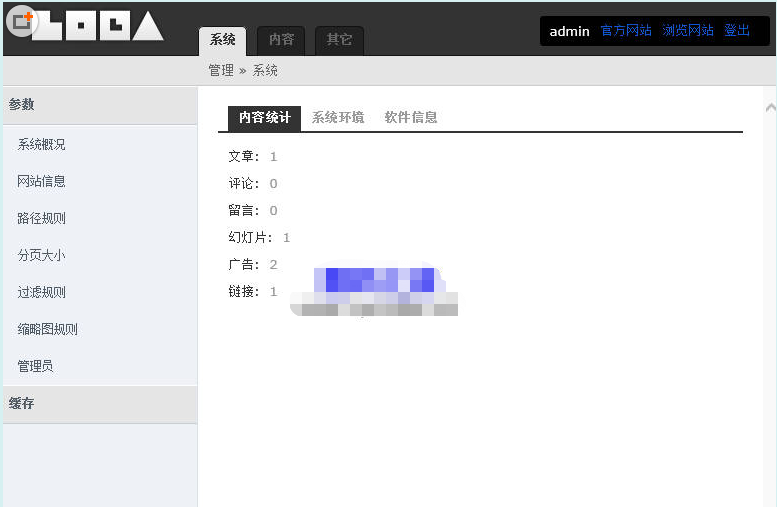This screenshot has height=507, width=777.
Task: Switch to the 系统 top tab
Action: (x=222, y=40)
